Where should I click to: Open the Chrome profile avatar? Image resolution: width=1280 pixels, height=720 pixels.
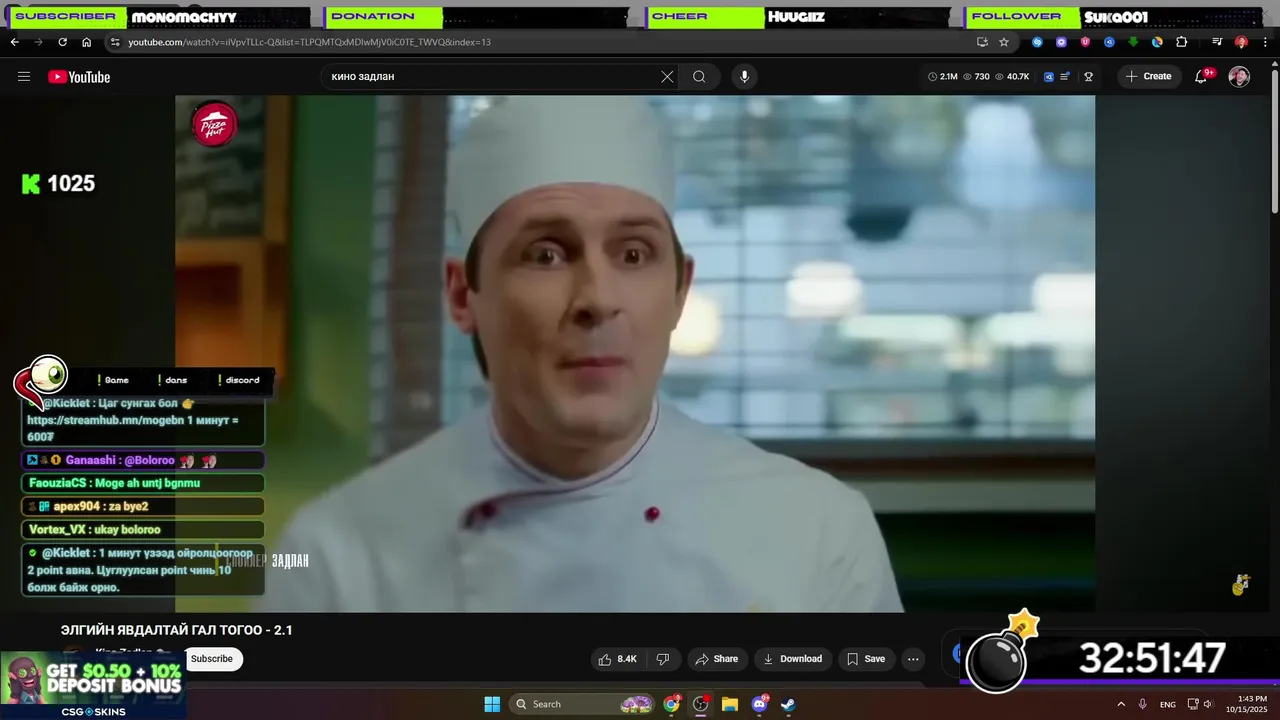point(1241,42)
